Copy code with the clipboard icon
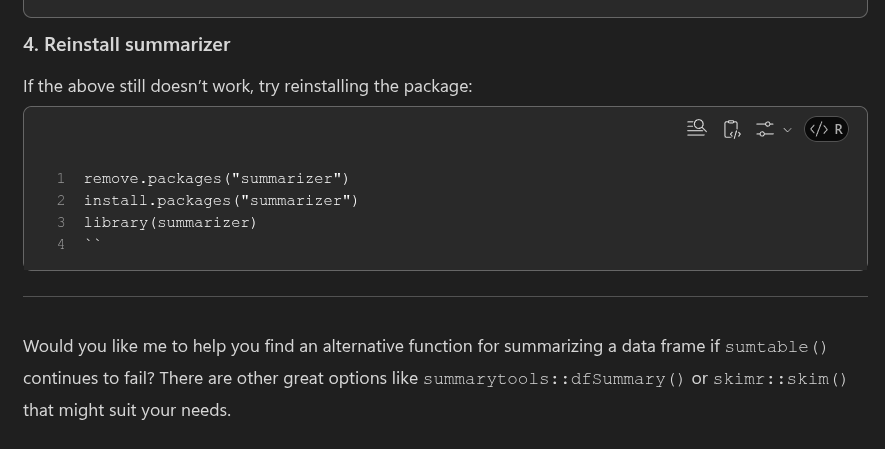The height and width of the screenshot is (449, 885). (732, 129)
